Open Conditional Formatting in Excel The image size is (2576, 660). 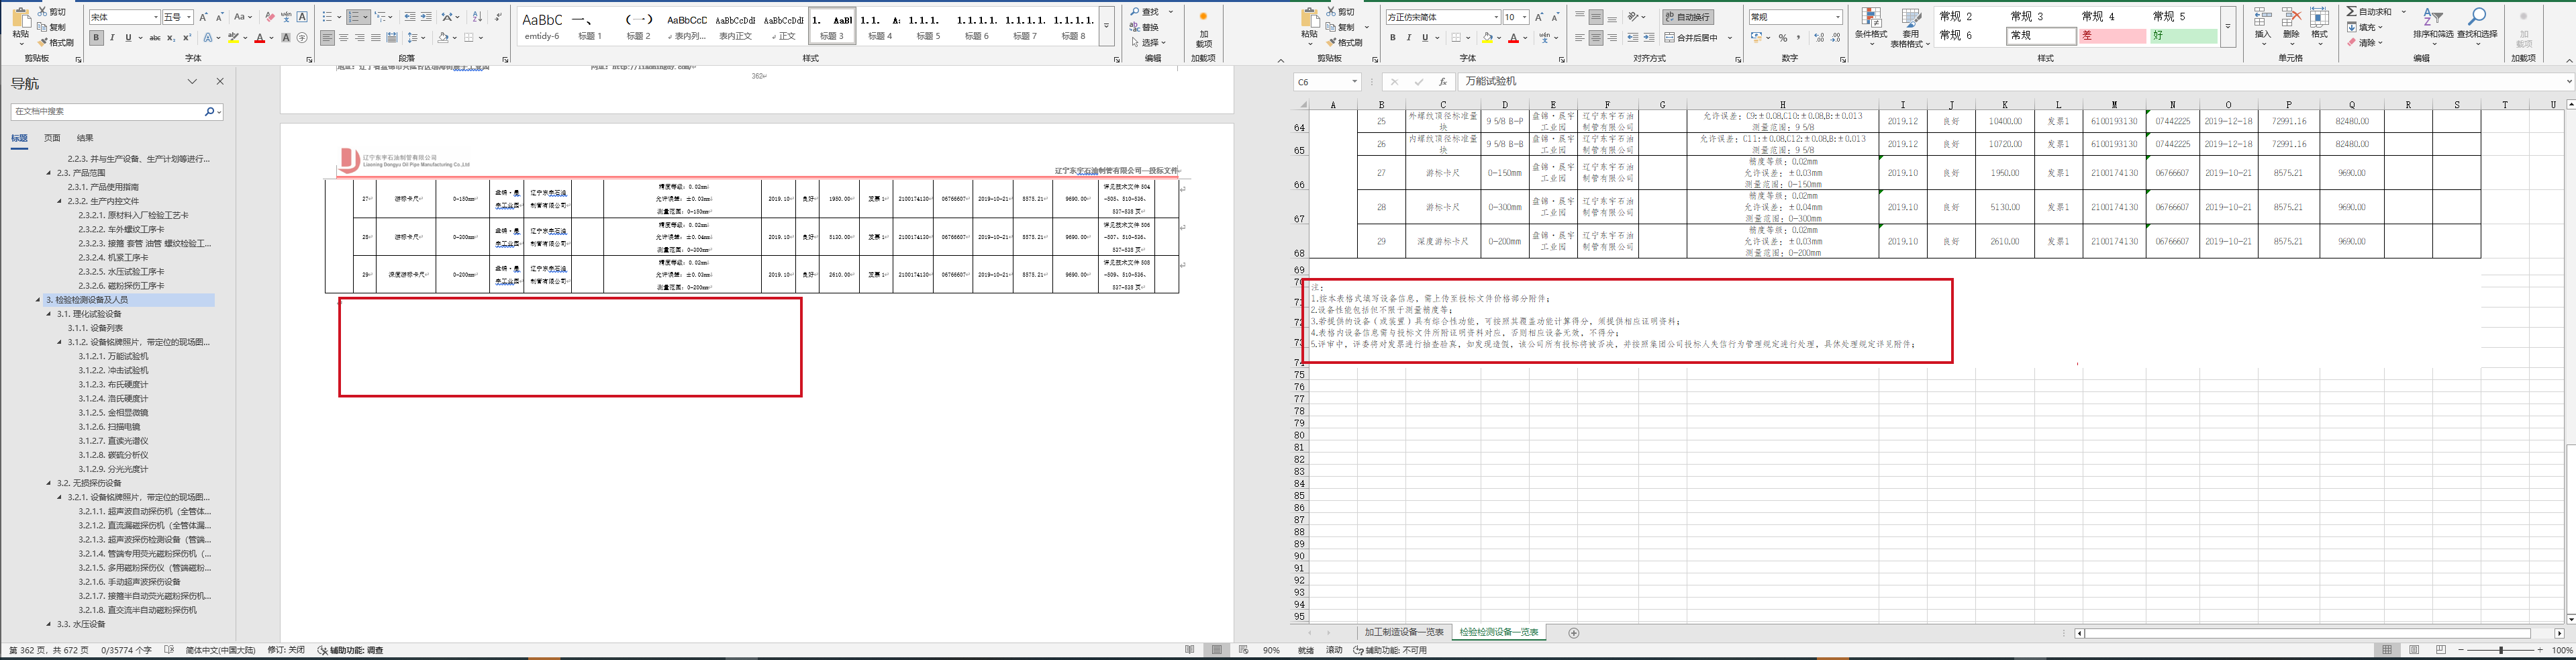(x=1871, y=27)
